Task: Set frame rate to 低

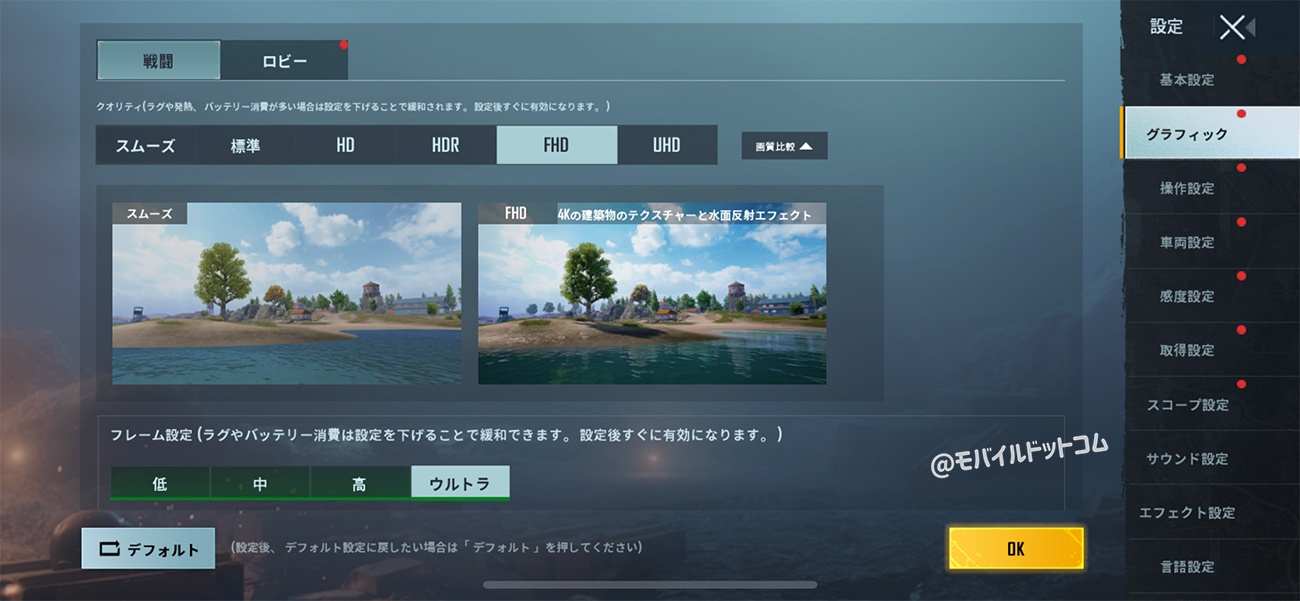Action: 160,483
